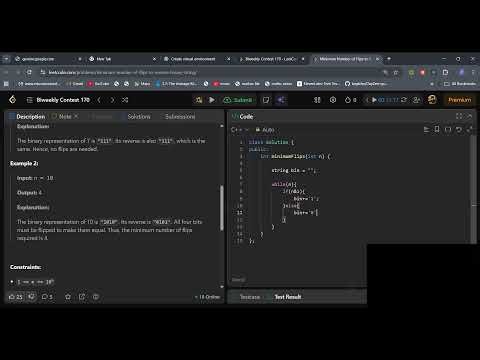Star the problem as favorite
This screenshot has height=360, width=480.
pos(68,297)
